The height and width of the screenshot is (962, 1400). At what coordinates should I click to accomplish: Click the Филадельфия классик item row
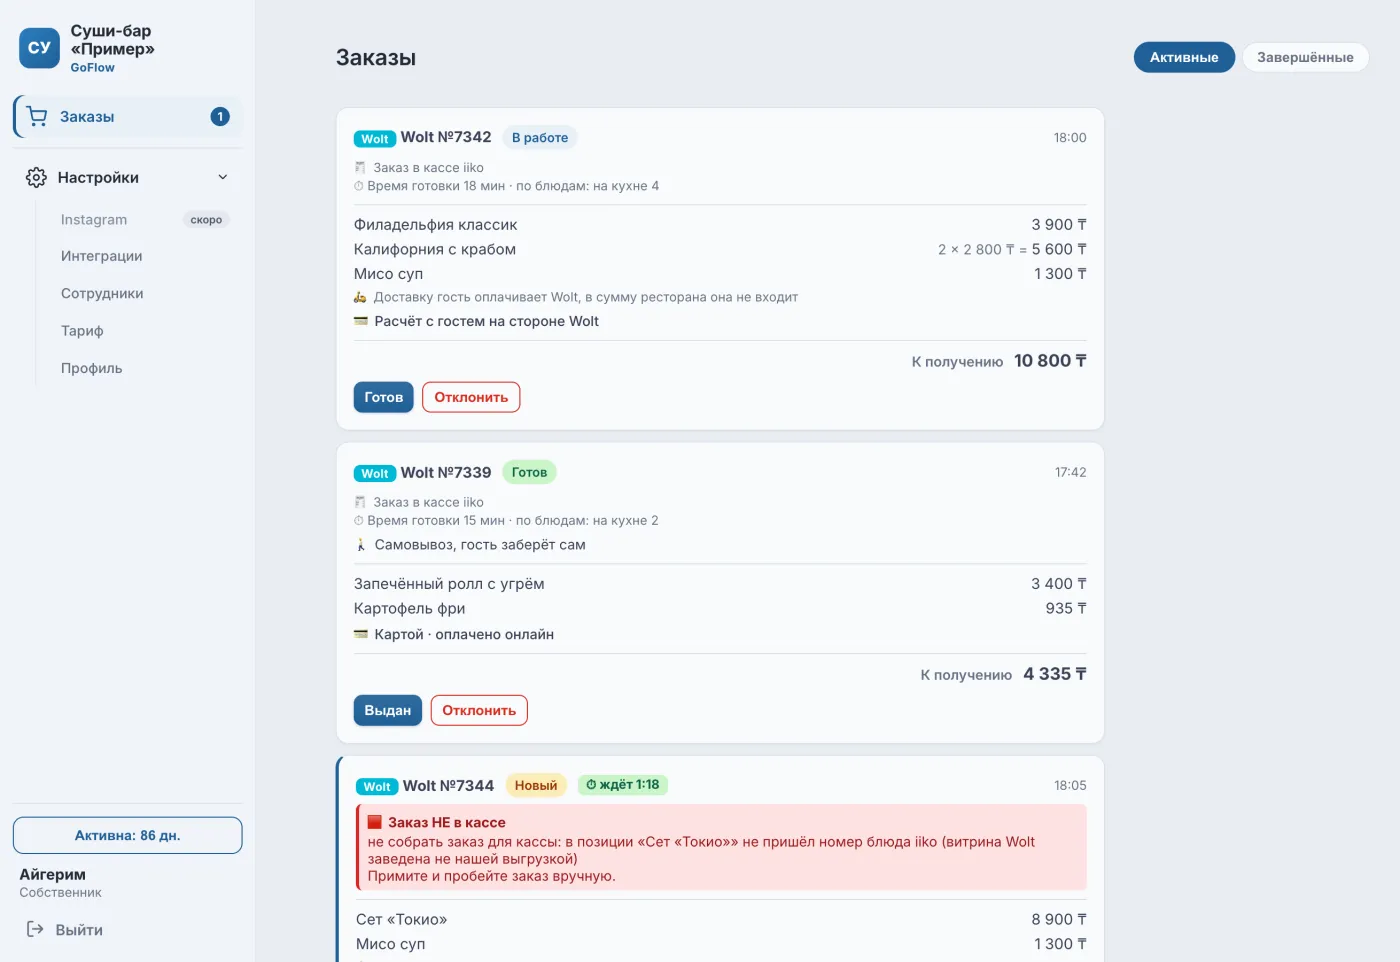click(x=720, y=225)
